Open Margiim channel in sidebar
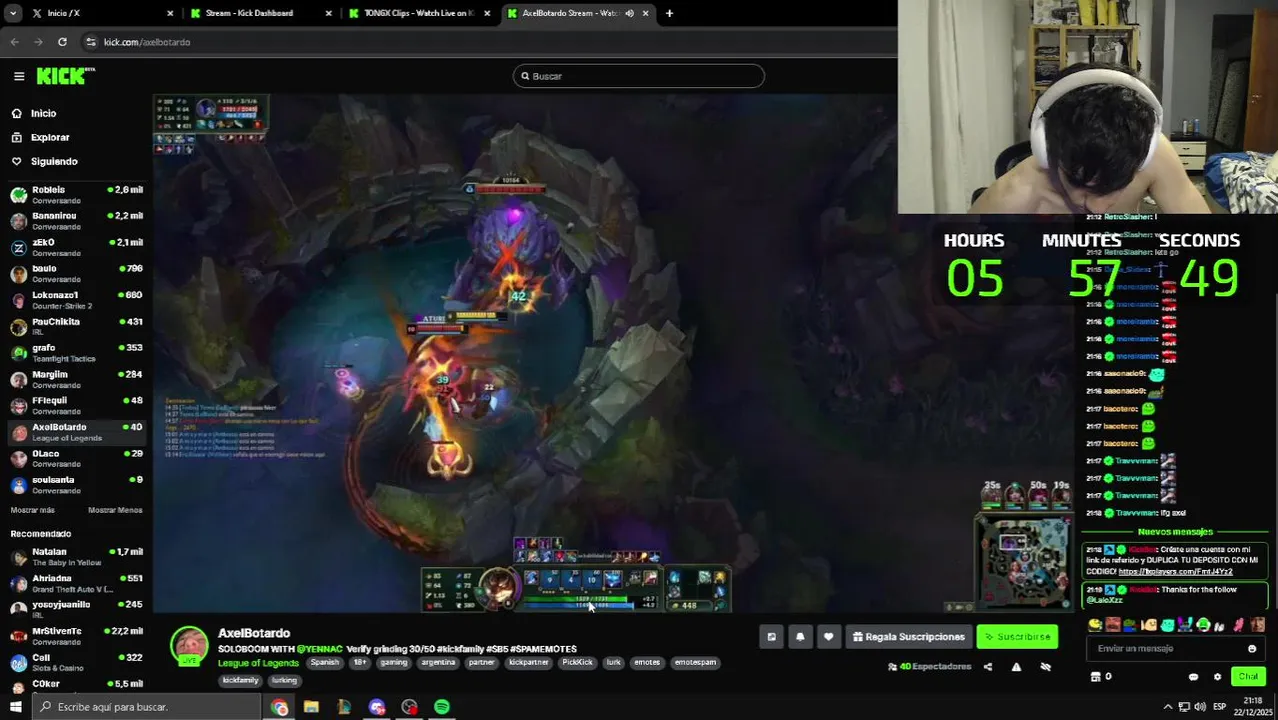Screen dimensions: 1278x720 coord(76,379)
